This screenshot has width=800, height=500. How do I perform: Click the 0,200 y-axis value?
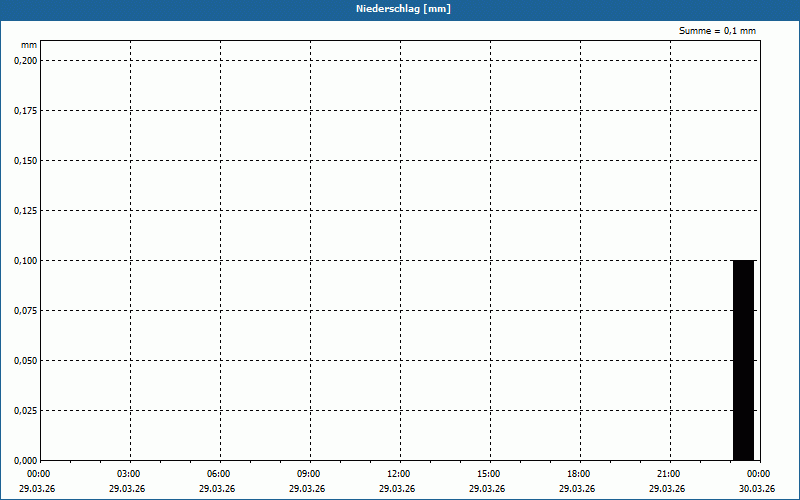[x=24, y=60]
